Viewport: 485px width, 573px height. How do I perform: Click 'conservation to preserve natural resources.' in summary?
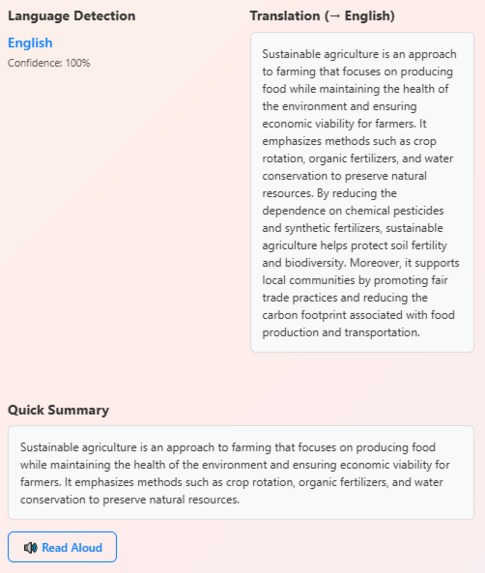pos(130,500)
